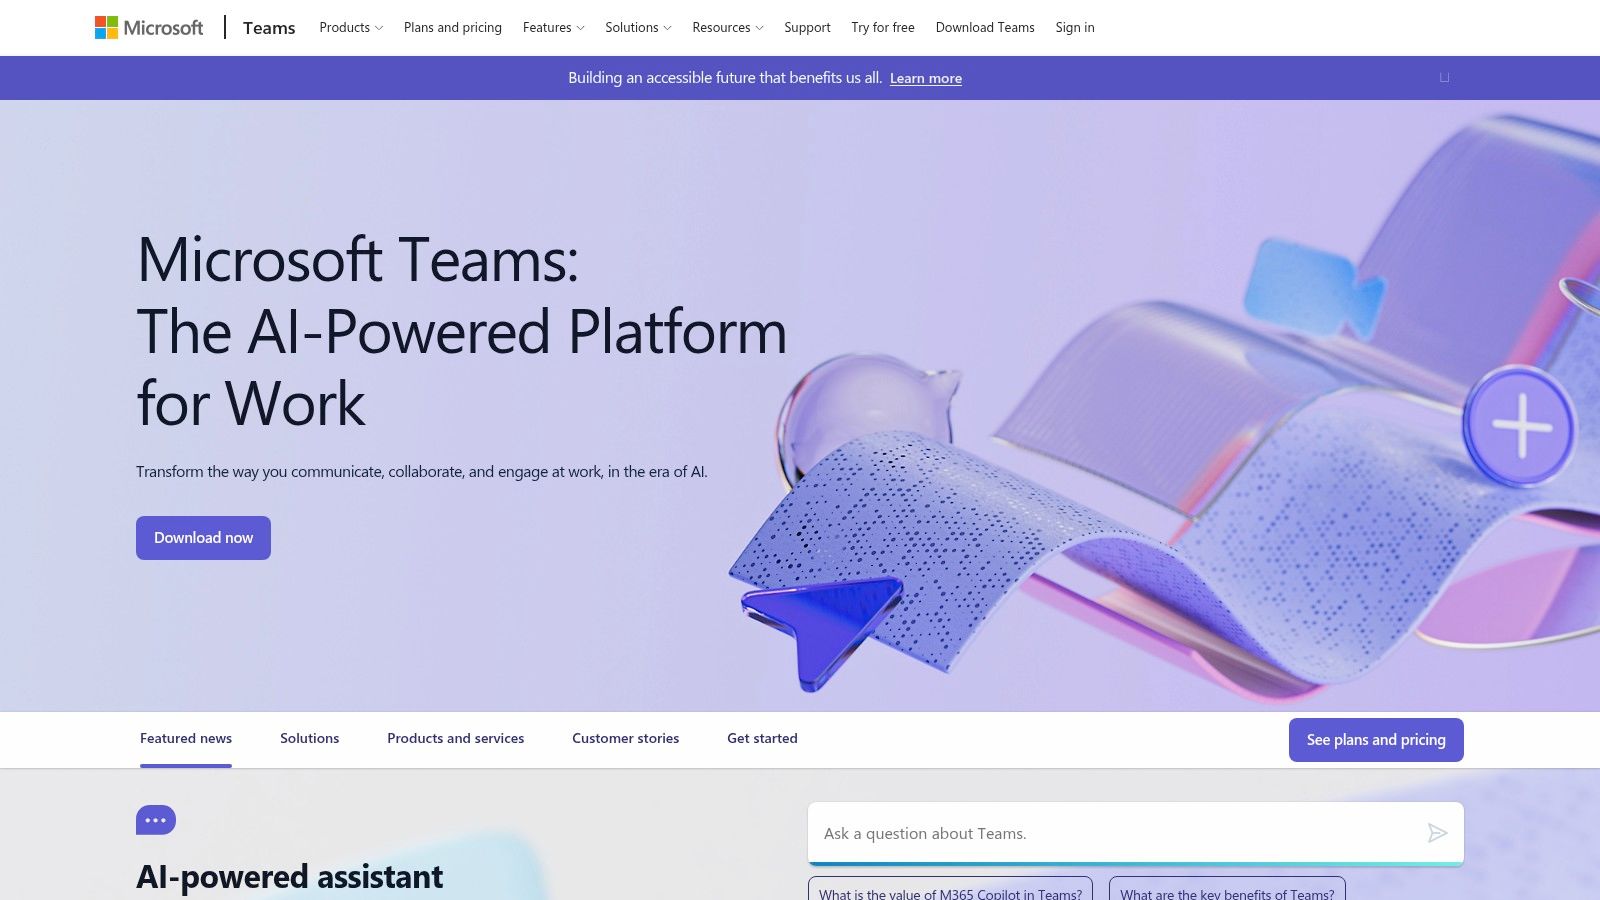Image resolution: width=1600 pixels, height=900 pixels.
Task: Expand the Solutions dropdown in header
Action: 638,28
